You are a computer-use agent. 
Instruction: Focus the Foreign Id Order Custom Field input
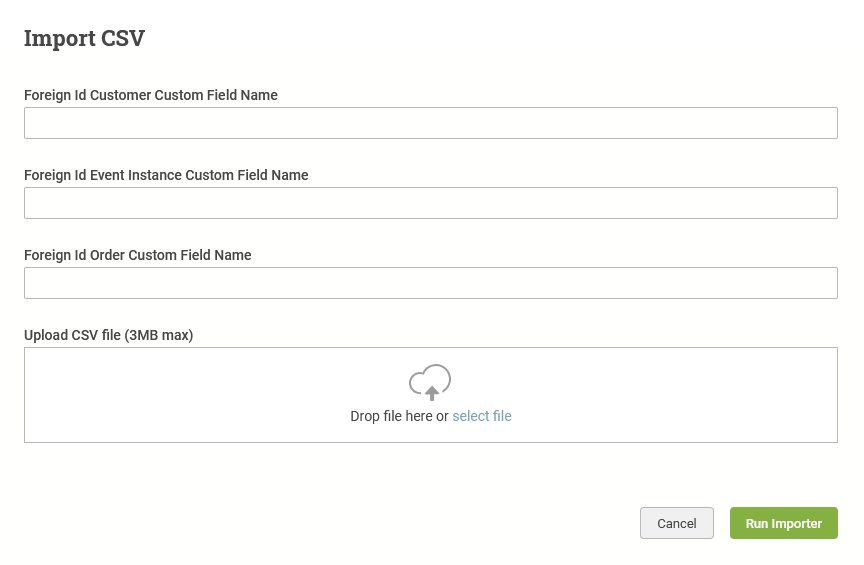pyautogui.click(x=431, y=283)
